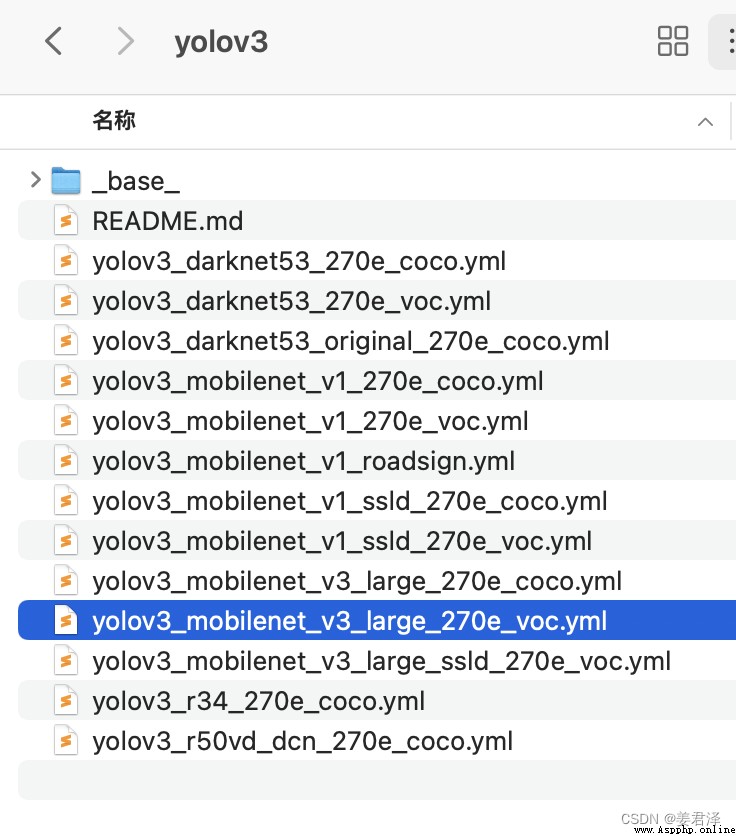Select yolov3_mobilenet_v3_large_ssld_270e_voc.yml
Viewport: 736px width, 836px height.
click(x=377, y=660)
